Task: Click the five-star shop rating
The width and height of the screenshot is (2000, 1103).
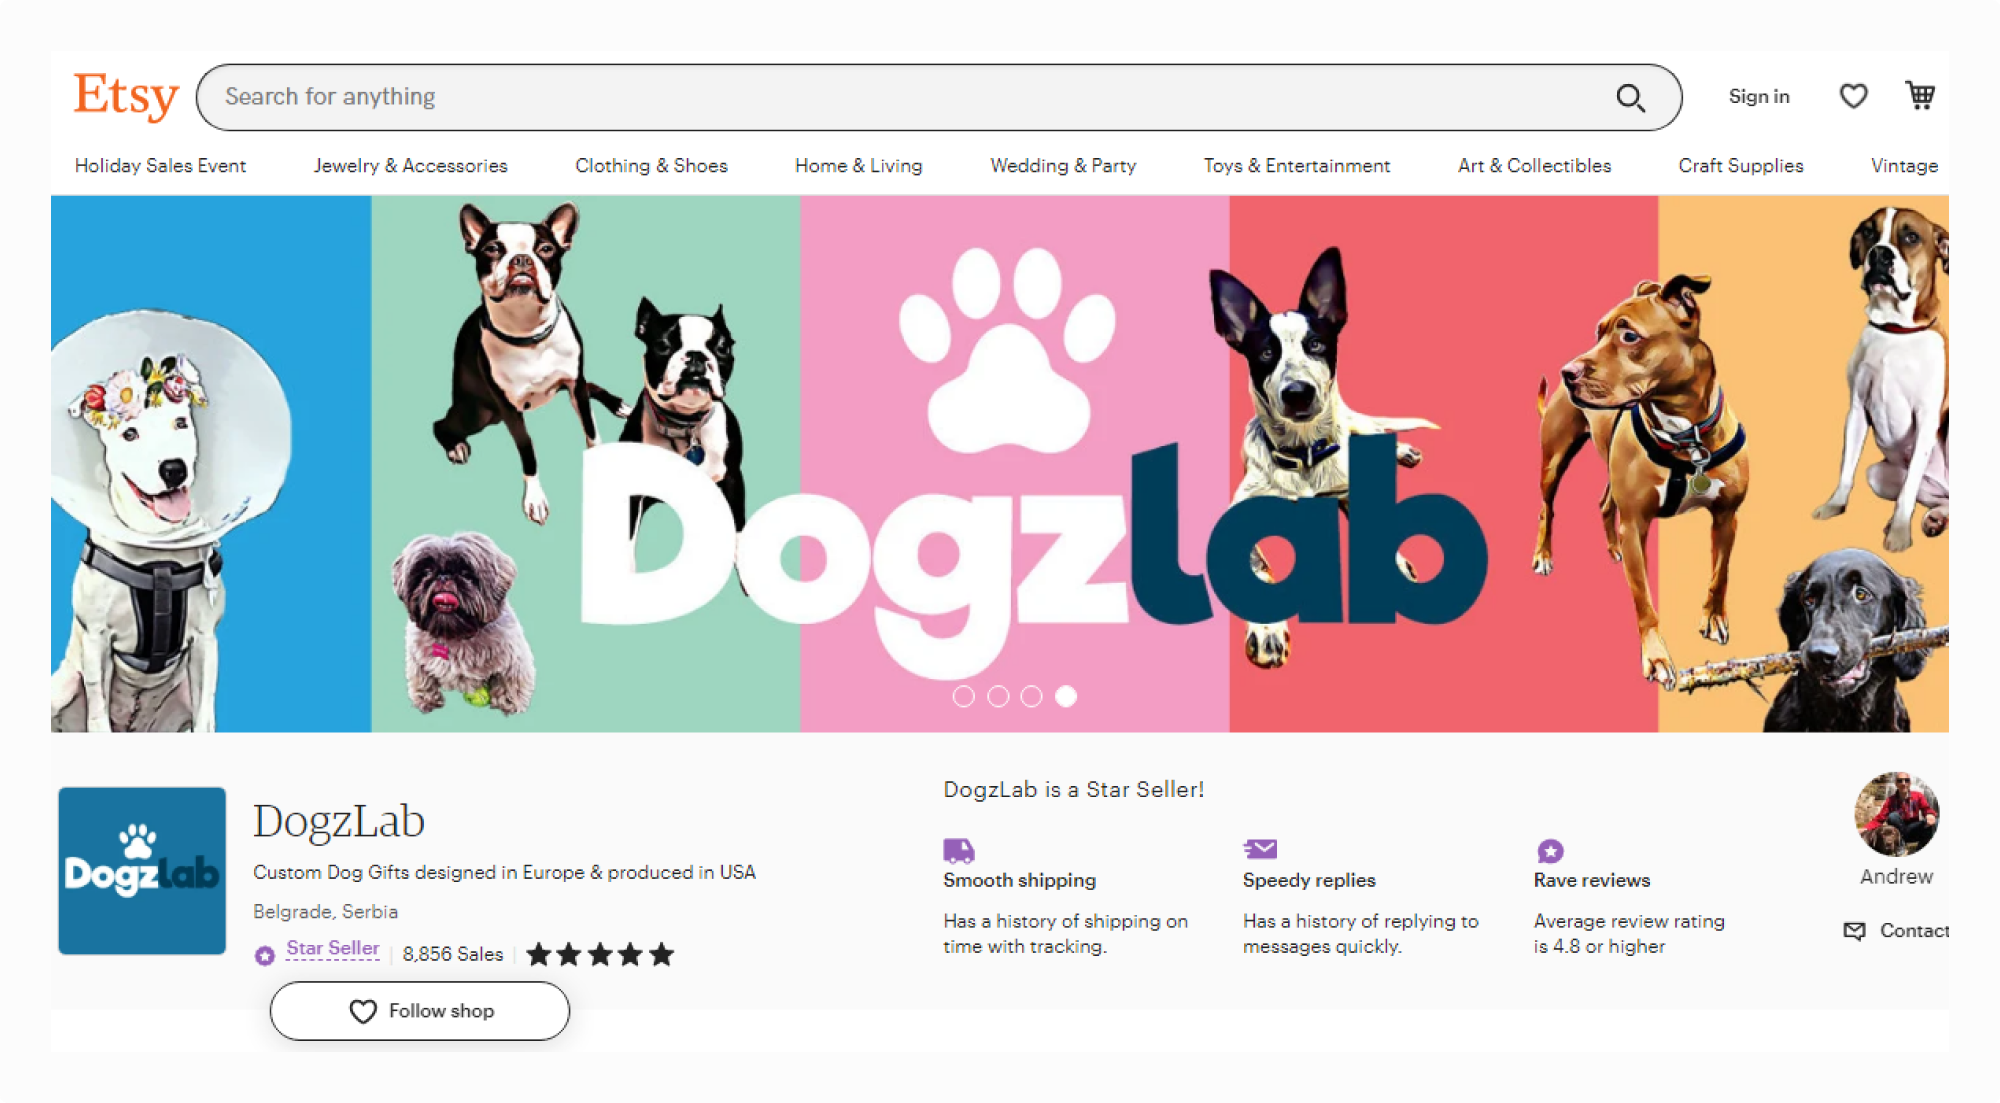Action: point(600,954)
